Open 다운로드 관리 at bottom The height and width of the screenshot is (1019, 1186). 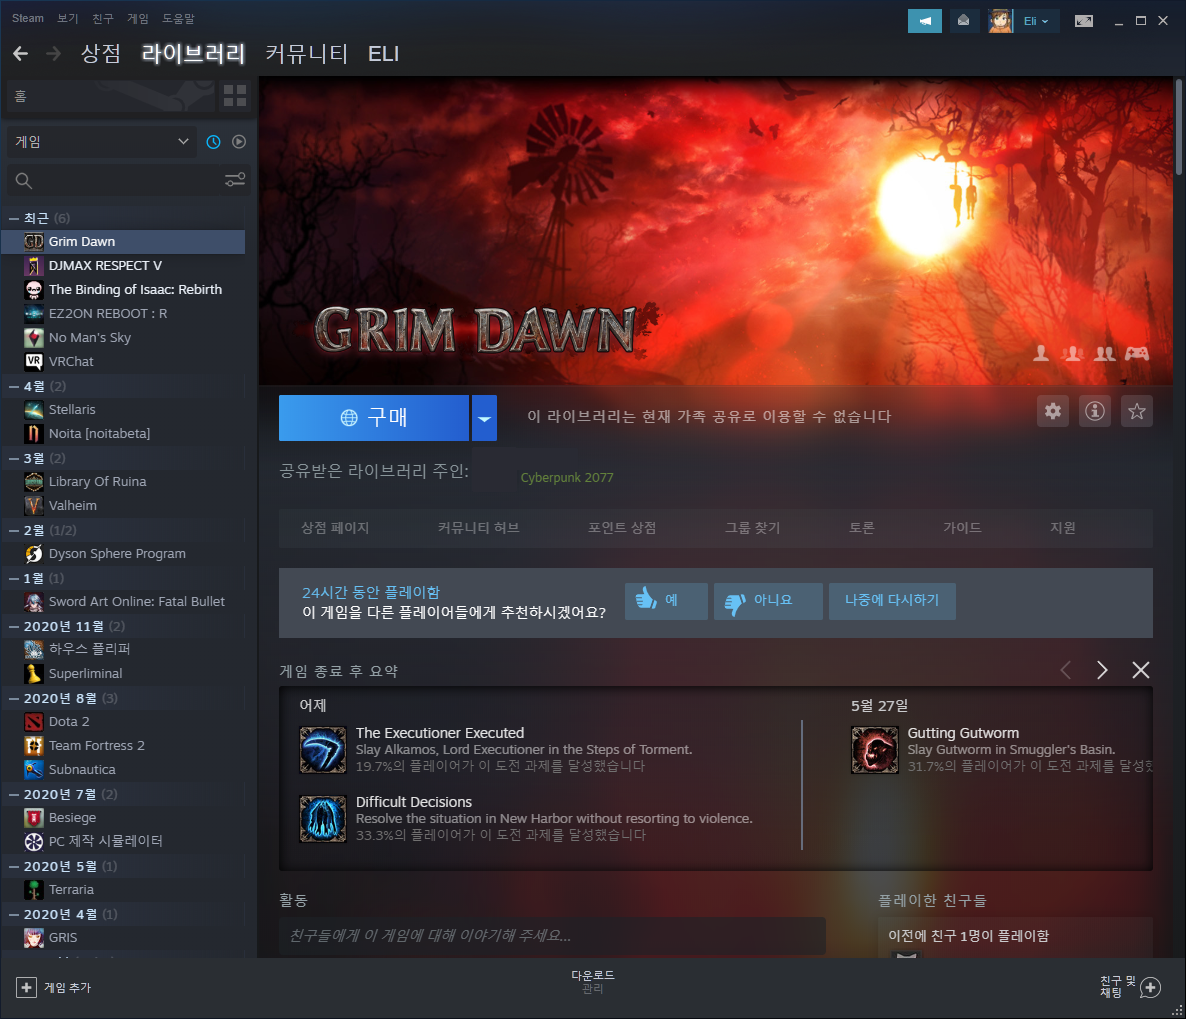(592, 982)
